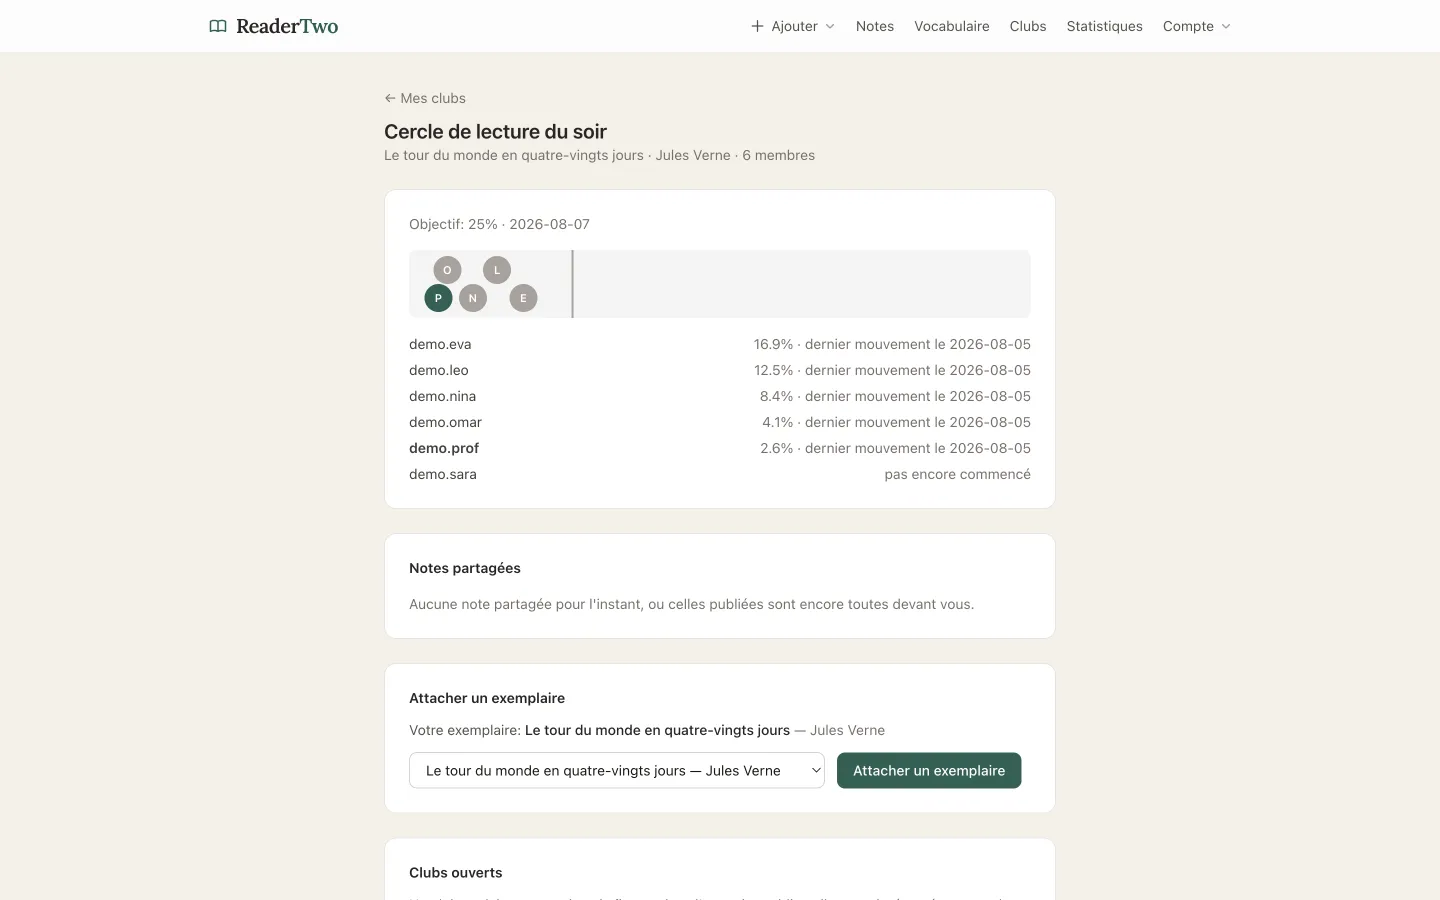Image resolution: width=1440 pixels, height=900 pixels.
Task: Click the club title Cercle de lecture du soir
Action: [x=496, y=132]
